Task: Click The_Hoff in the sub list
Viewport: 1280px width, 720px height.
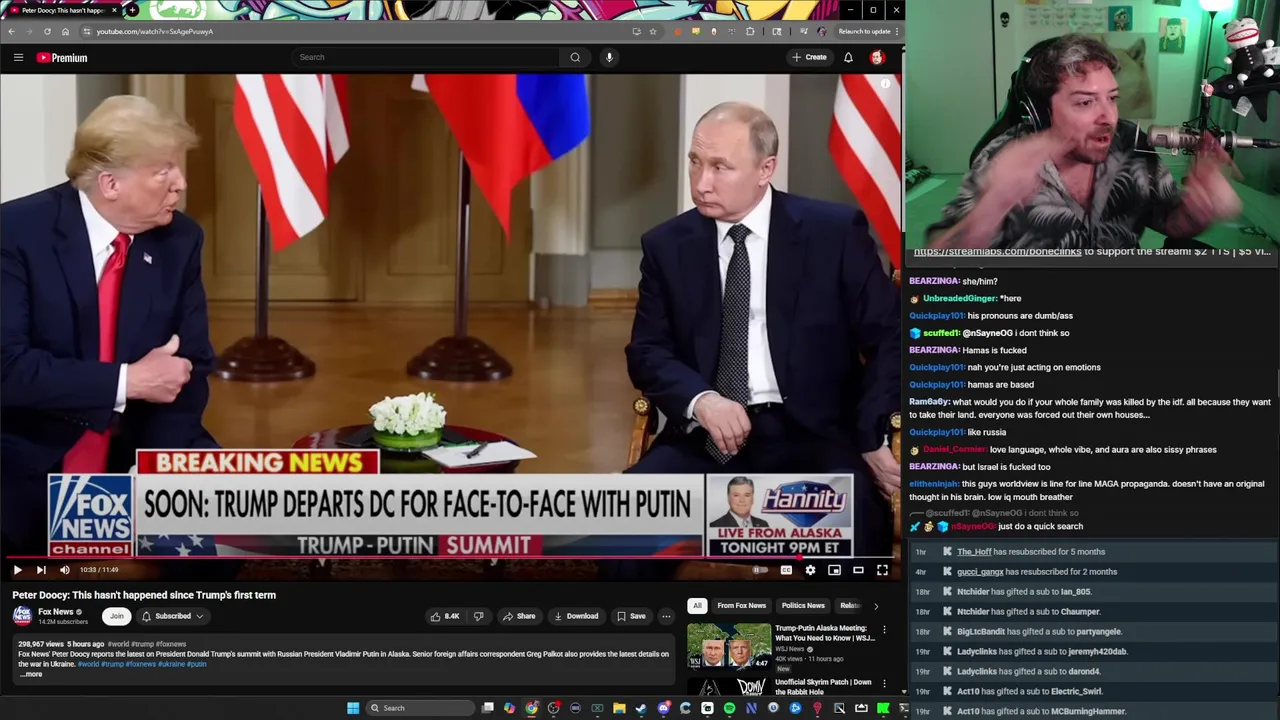Action: [974, 552]
